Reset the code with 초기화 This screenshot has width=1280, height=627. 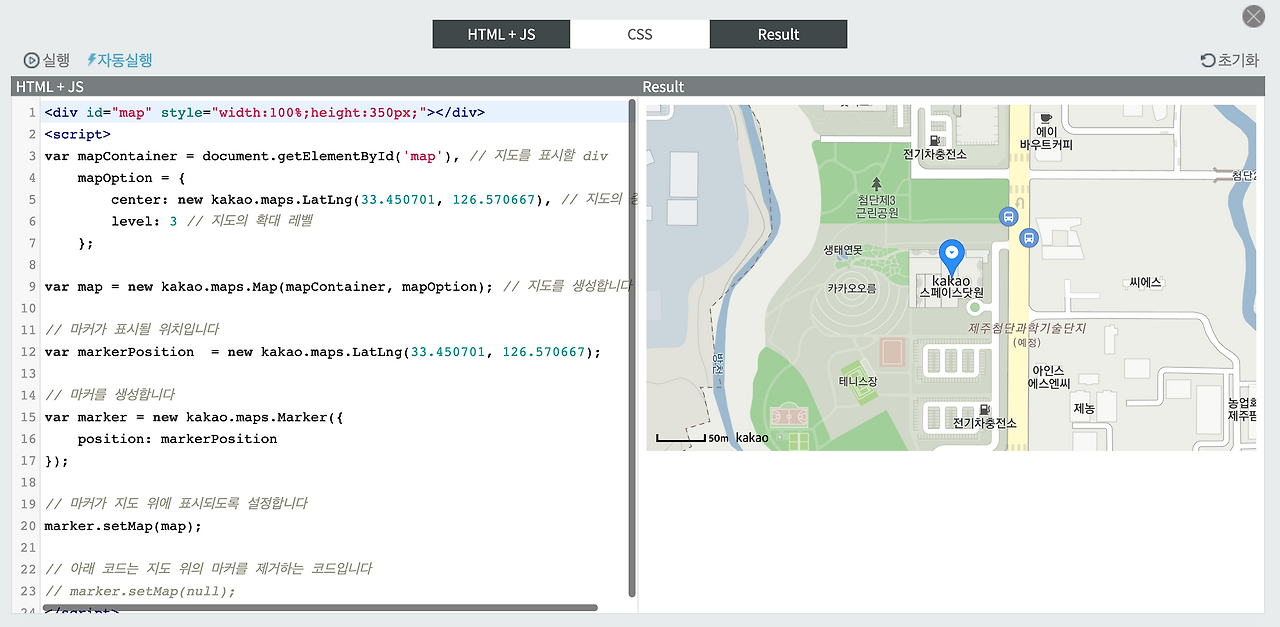(x=1230, y=60)
